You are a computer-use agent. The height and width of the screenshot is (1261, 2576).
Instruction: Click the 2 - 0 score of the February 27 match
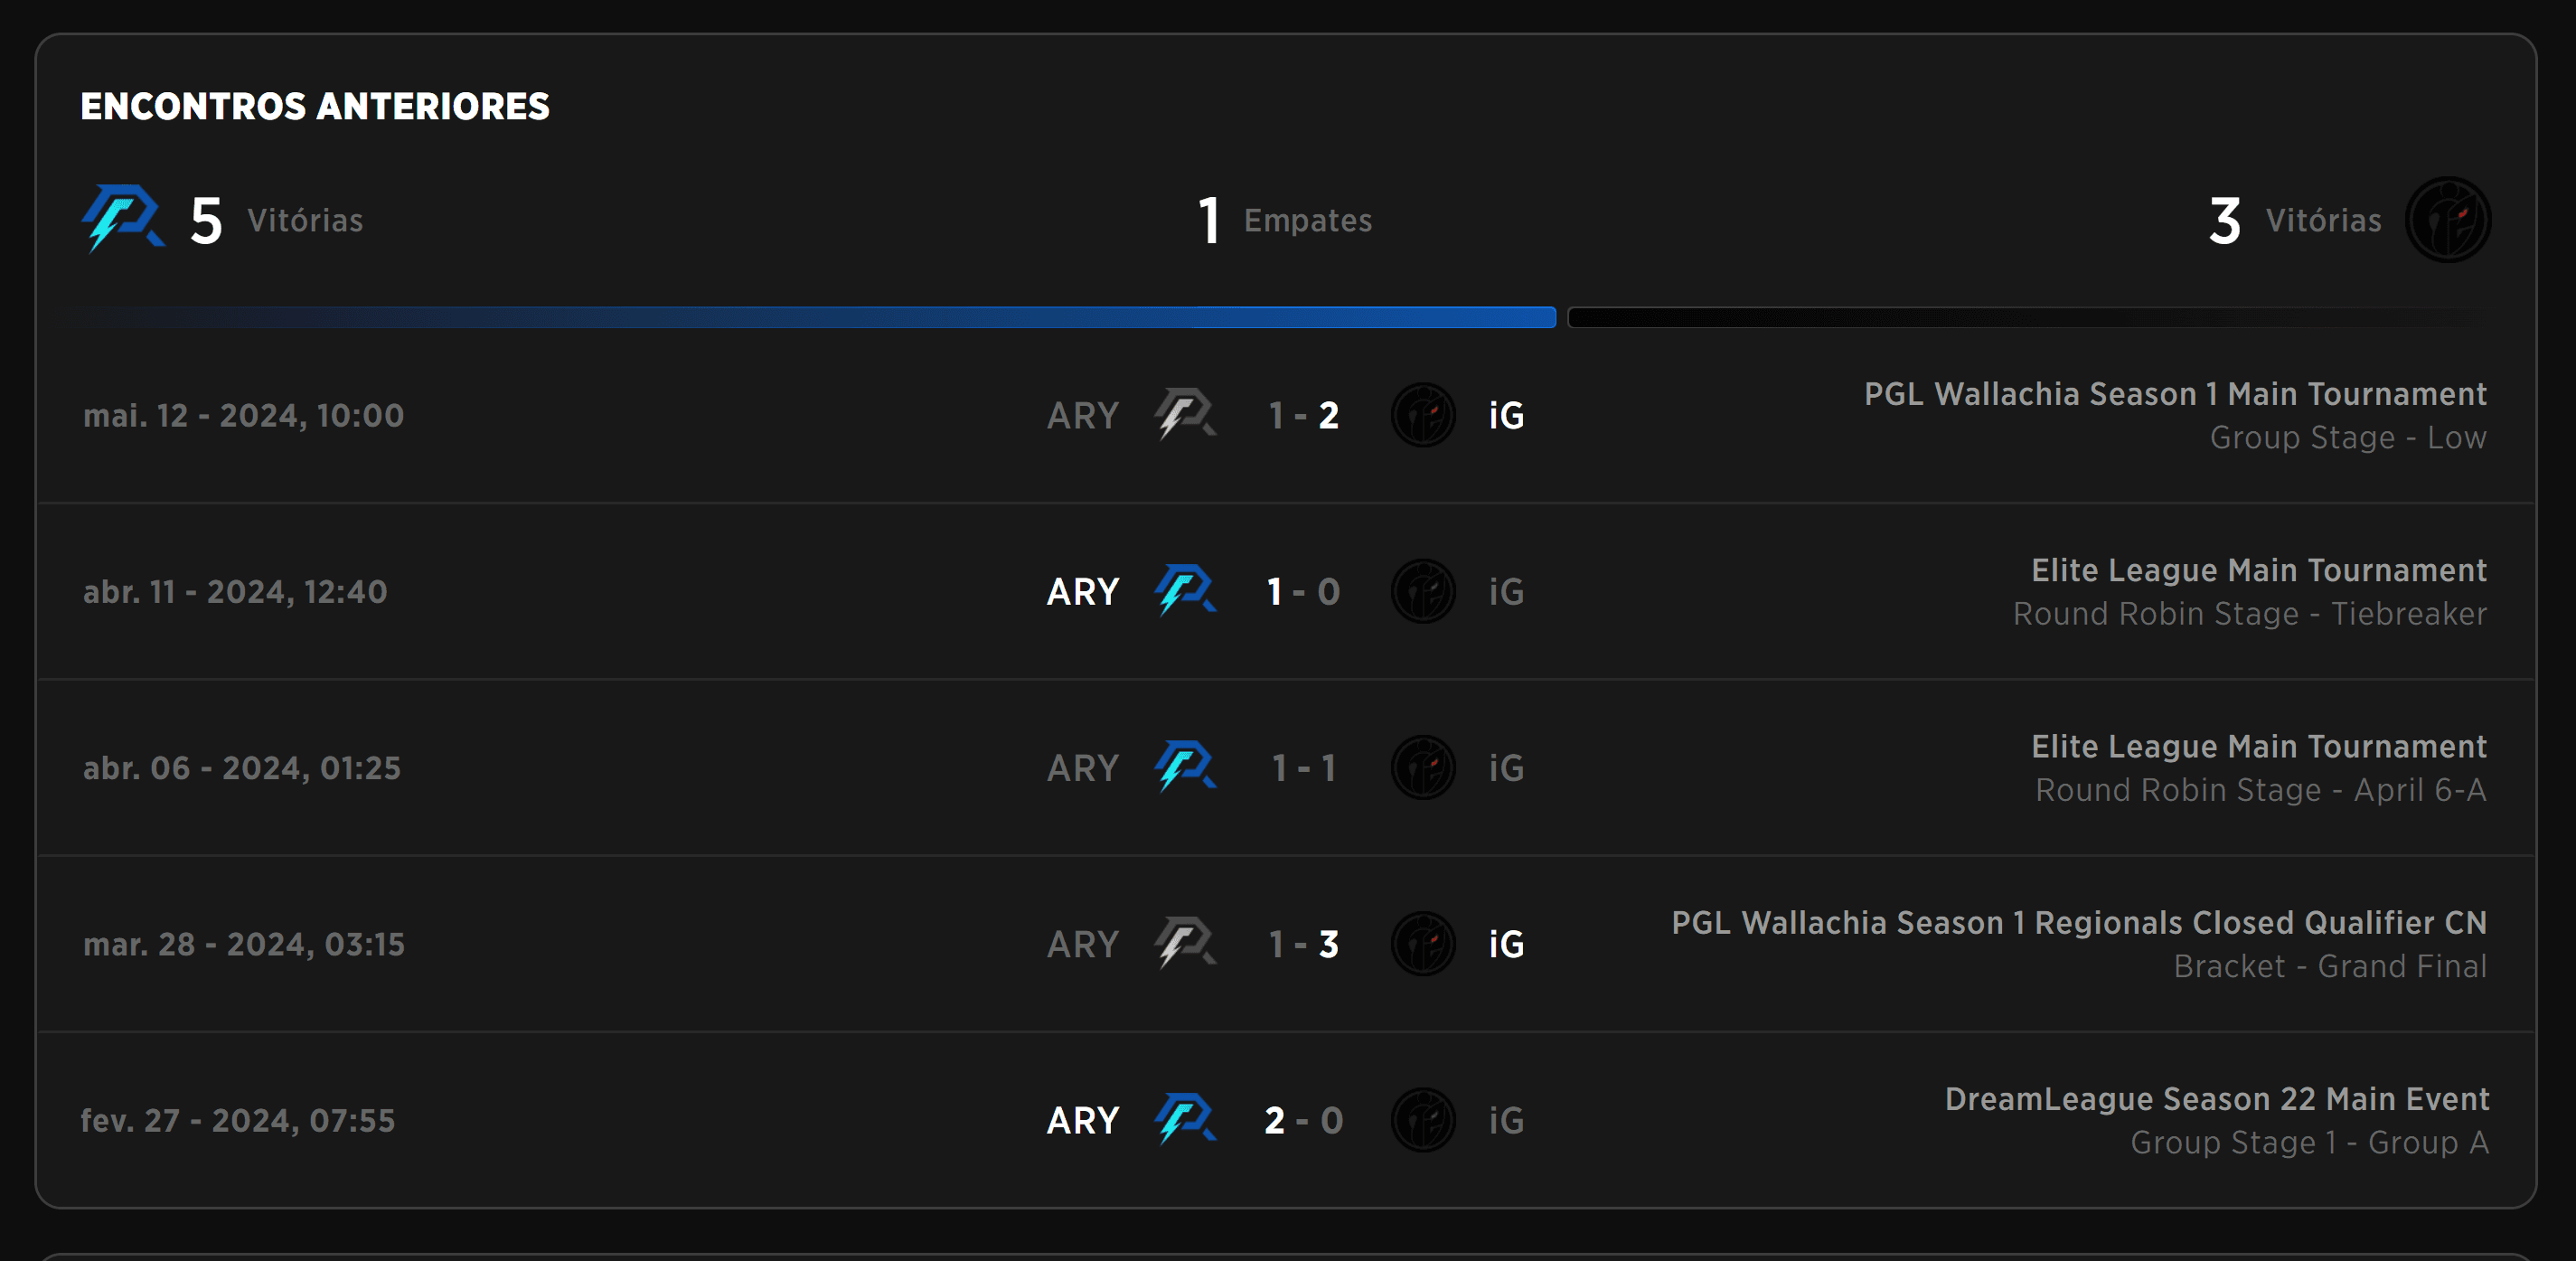click(x=1303, y=1120)
